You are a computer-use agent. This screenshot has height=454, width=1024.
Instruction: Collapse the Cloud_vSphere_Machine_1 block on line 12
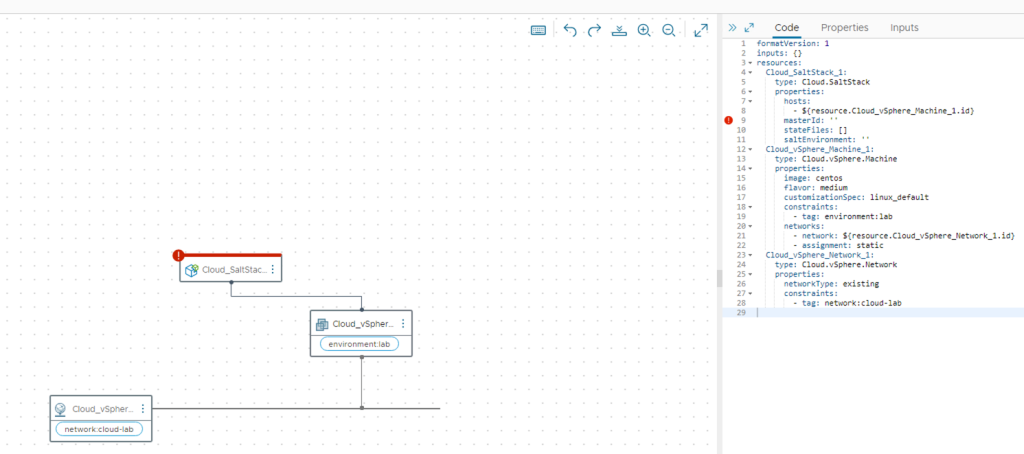750,148
